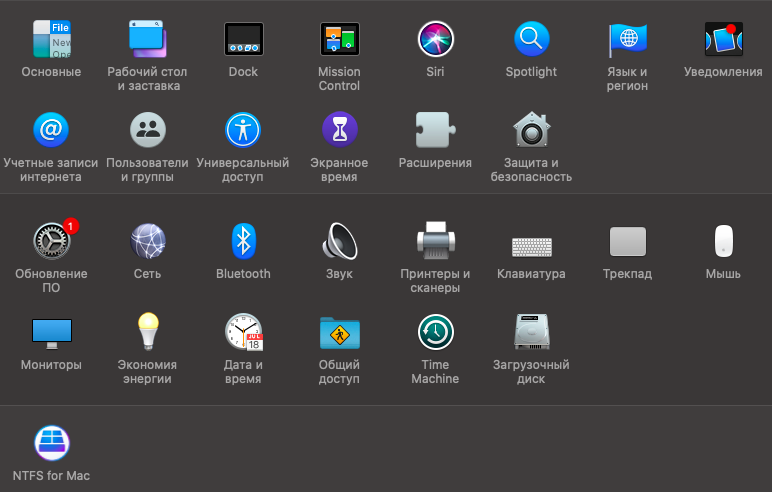The image size is (772, 492).
Task: Open Mission Control preferences
Action: [340, 39]
